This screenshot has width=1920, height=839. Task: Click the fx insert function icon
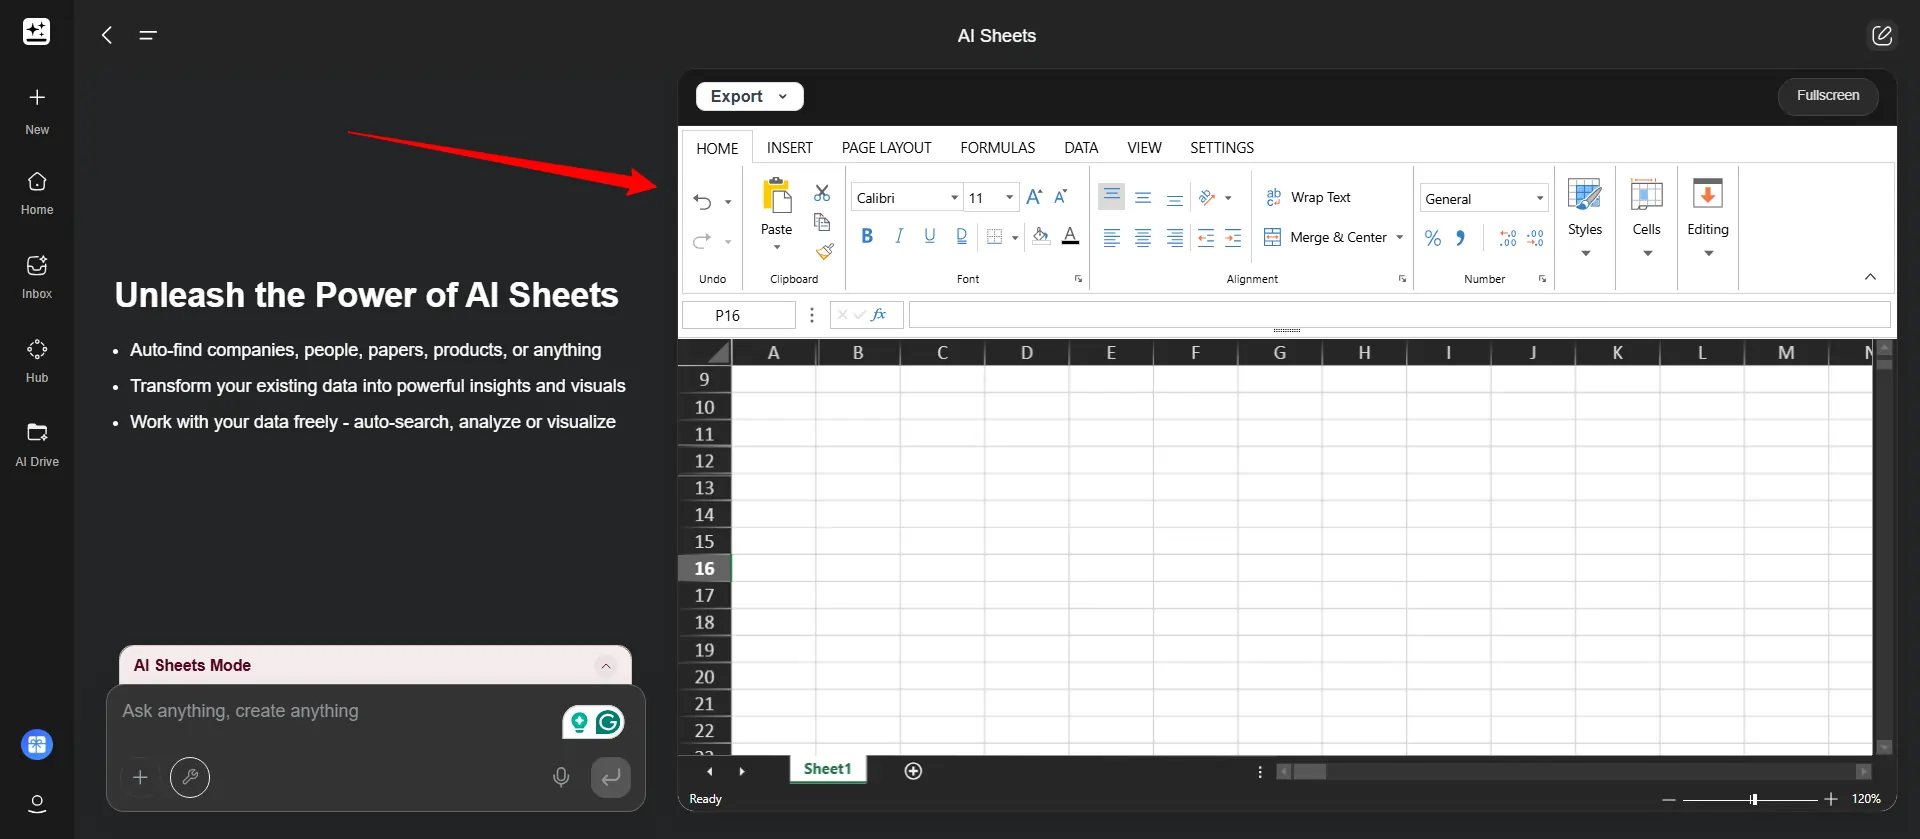879,315
